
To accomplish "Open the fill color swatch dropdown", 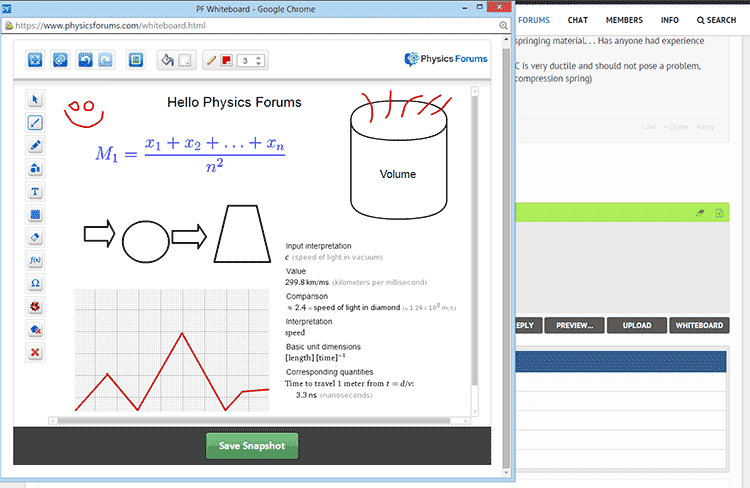I will click(185, 60).
